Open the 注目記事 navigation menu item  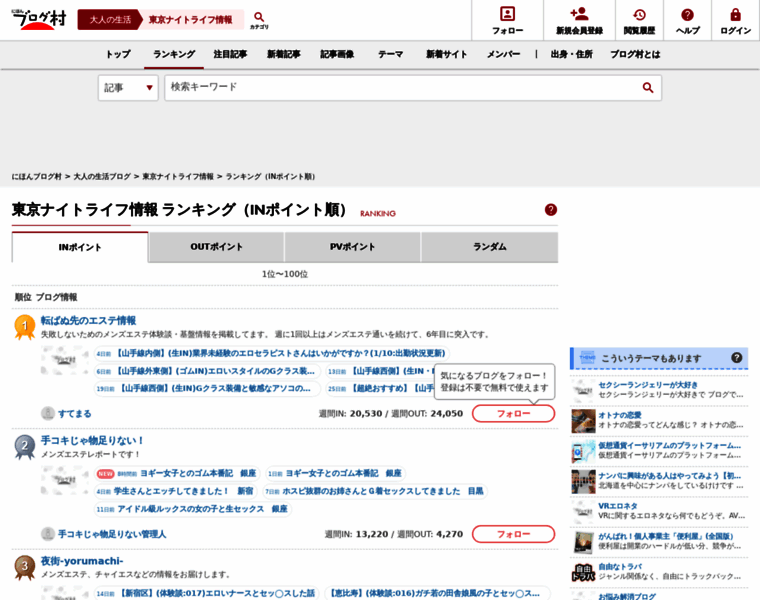tap(230, 54)
